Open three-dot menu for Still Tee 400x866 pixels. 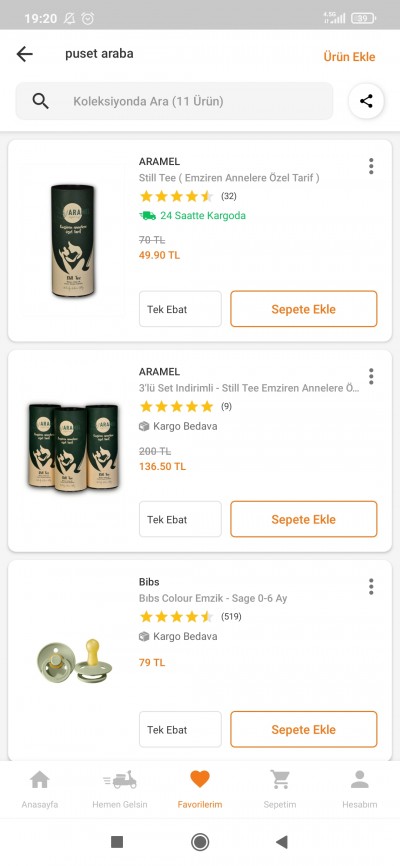(371, 166)
